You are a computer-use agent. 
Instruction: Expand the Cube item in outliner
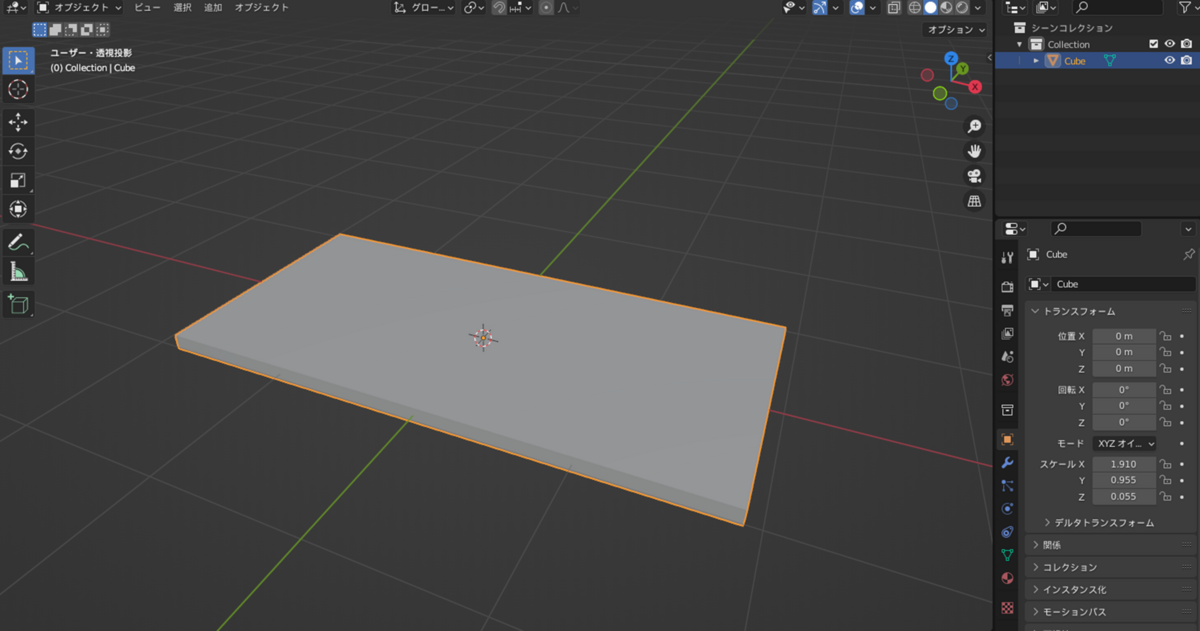(x=1036, y=60)
